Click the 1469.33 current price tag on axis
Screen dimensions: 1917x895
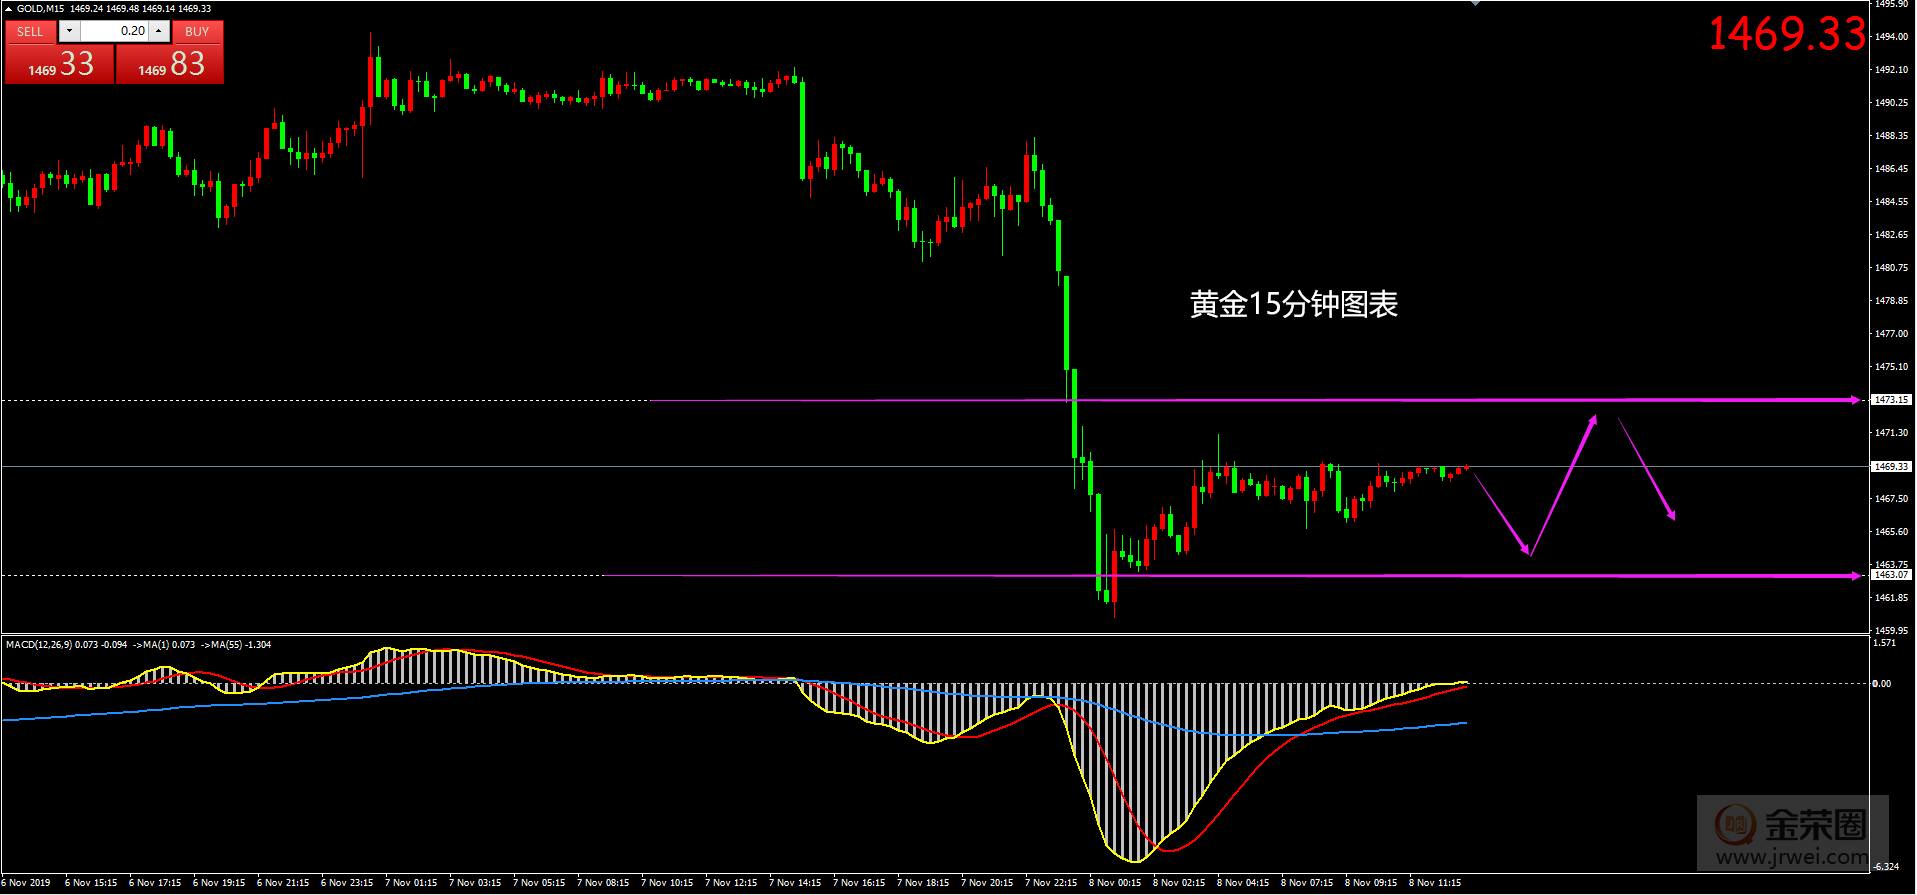click(1891, 467)
